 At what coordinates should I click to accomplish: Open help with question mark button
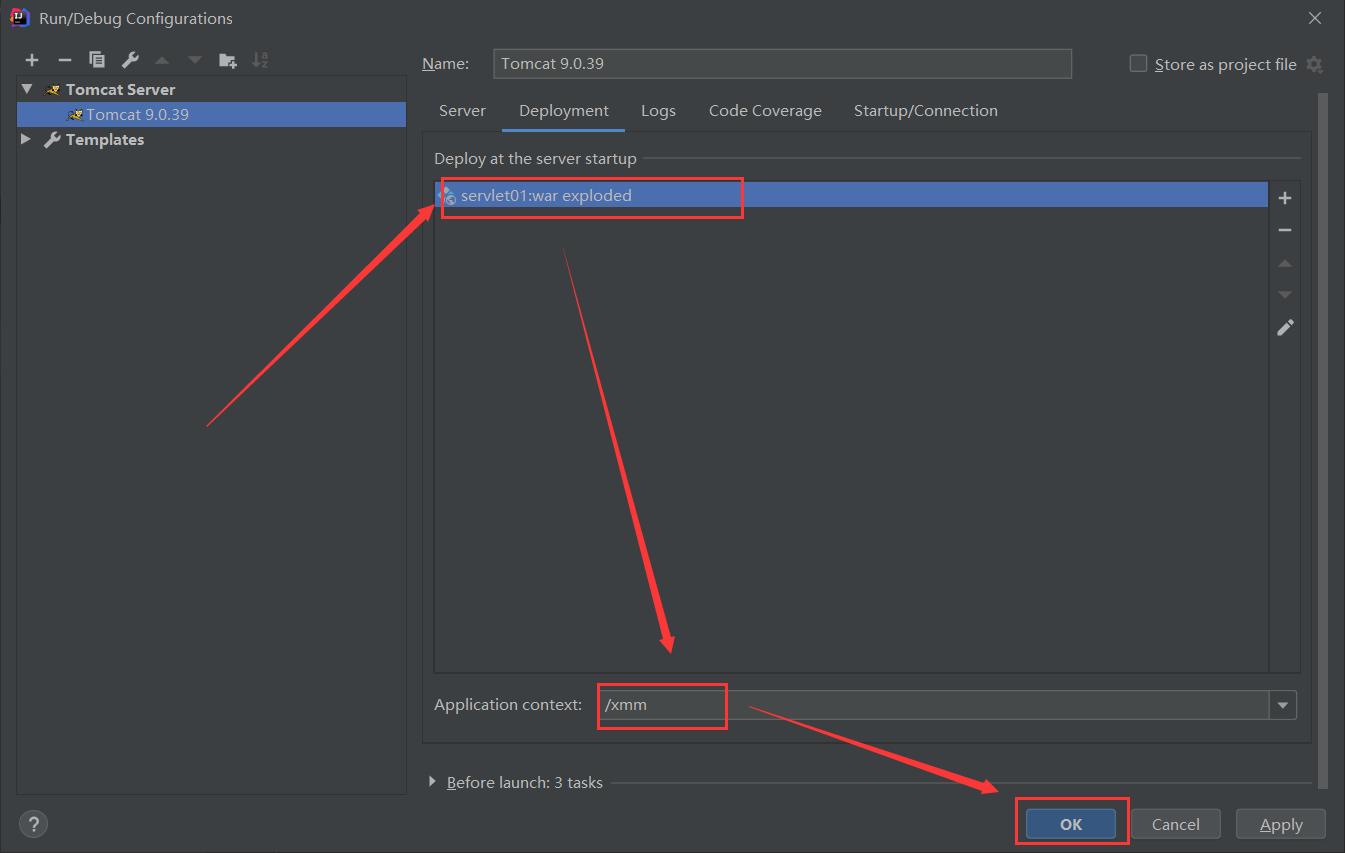(33, 824)
